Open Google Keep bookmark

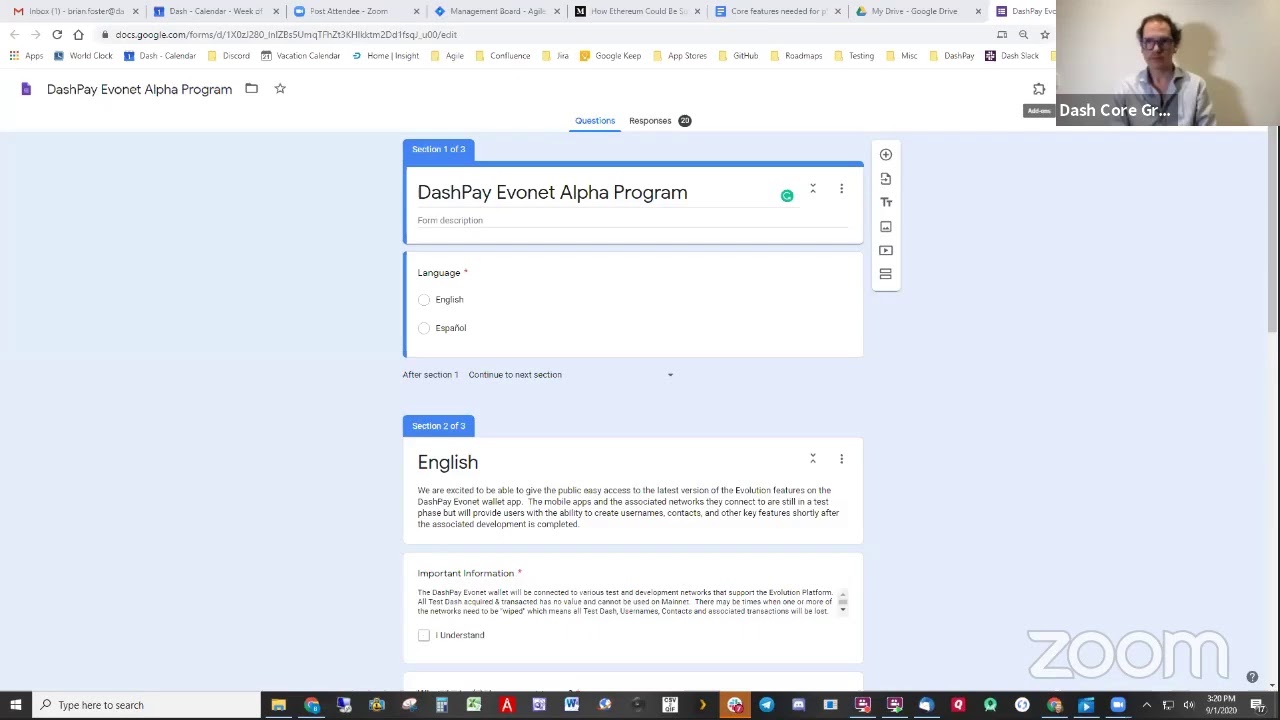[x=610, y=56]
